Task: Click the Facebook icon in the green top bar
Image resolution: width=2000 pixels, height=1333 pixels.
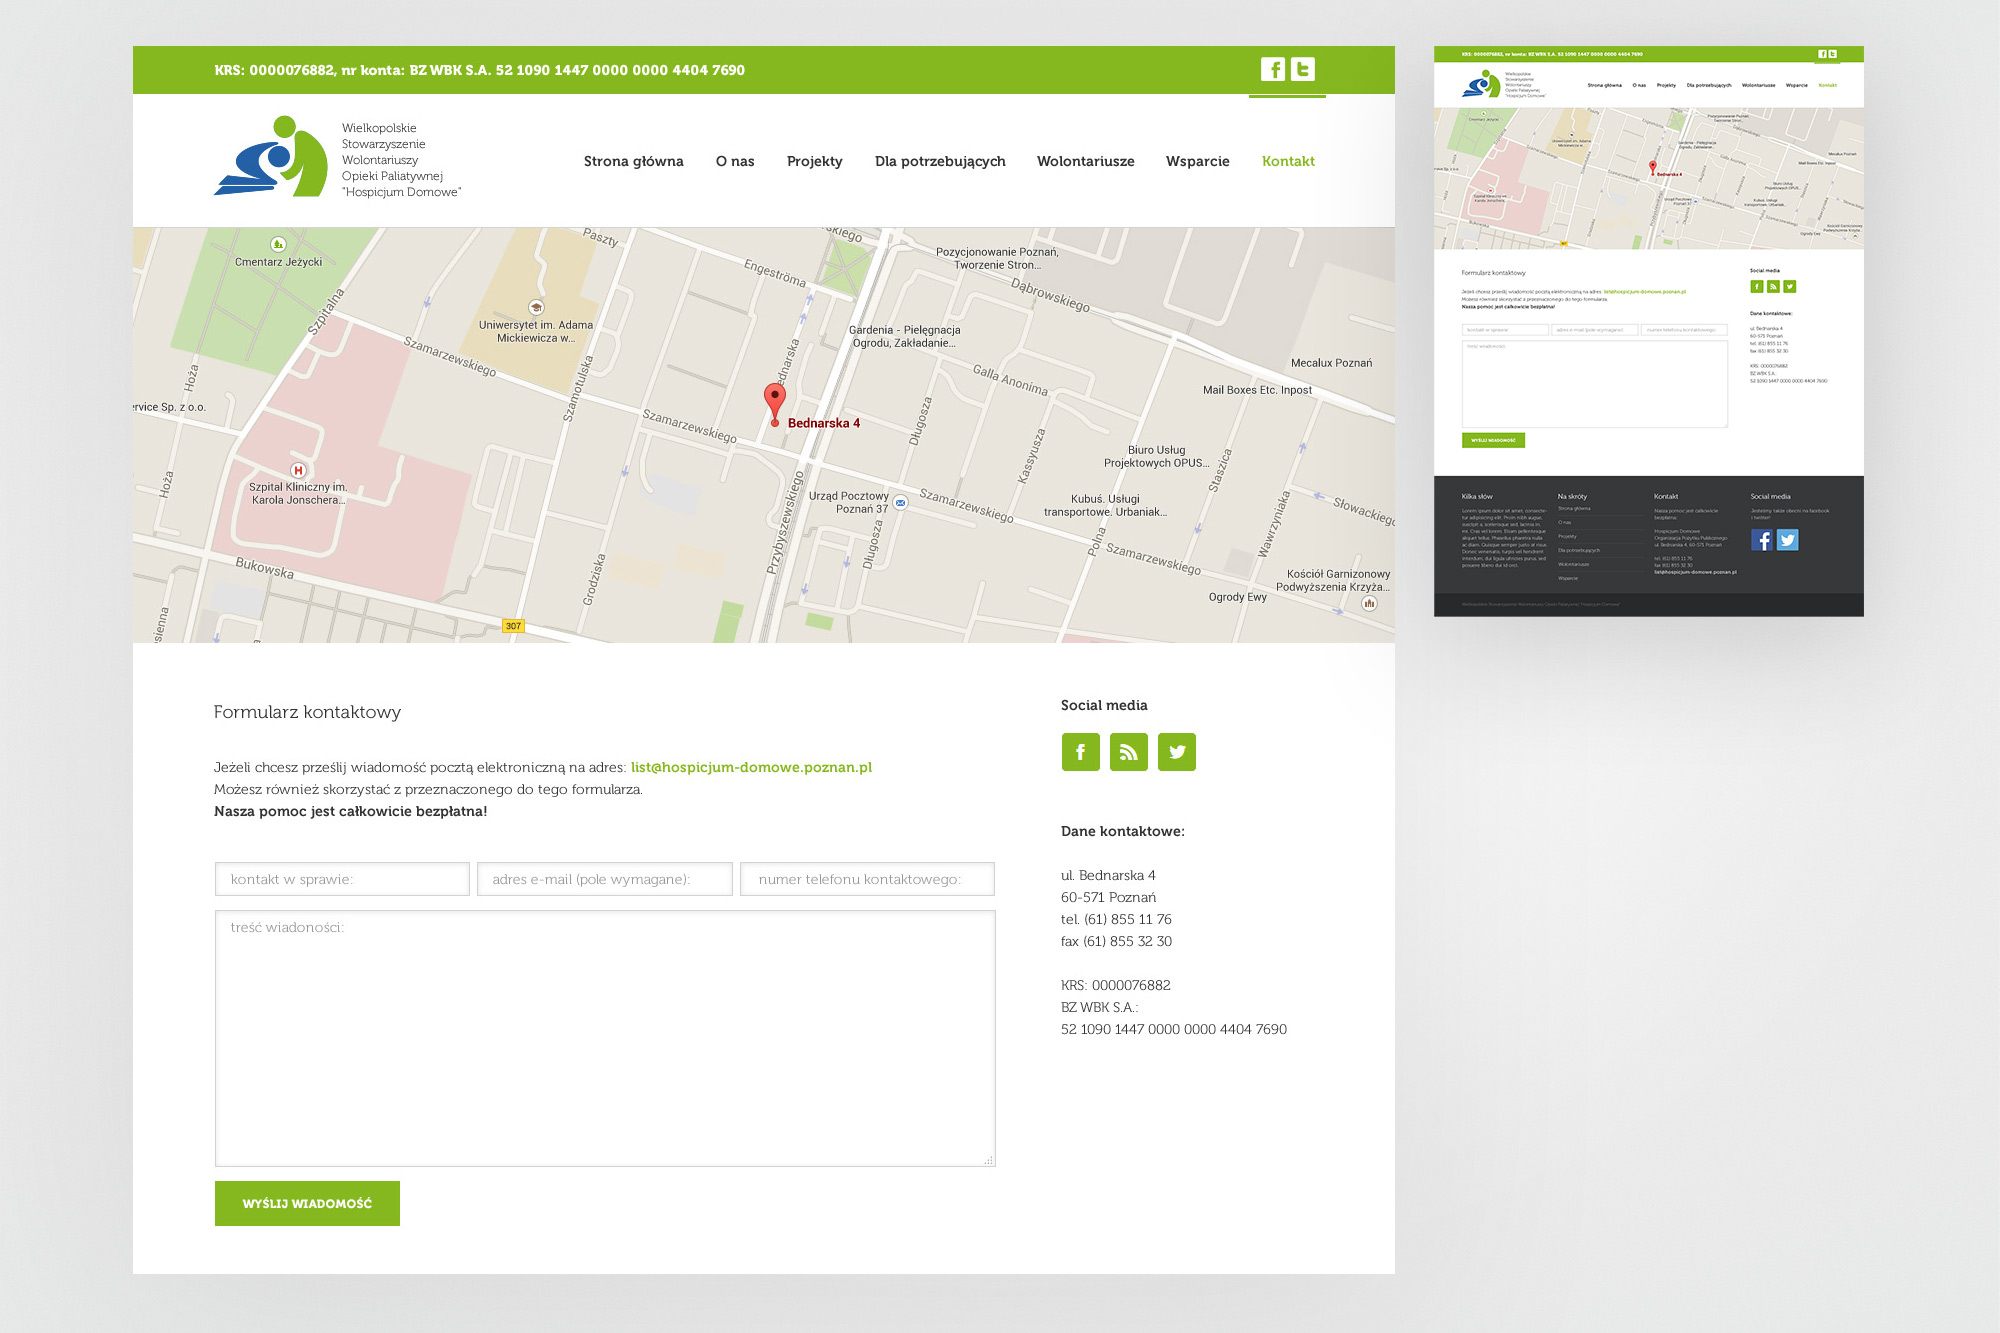Action: click(1272, 69)
